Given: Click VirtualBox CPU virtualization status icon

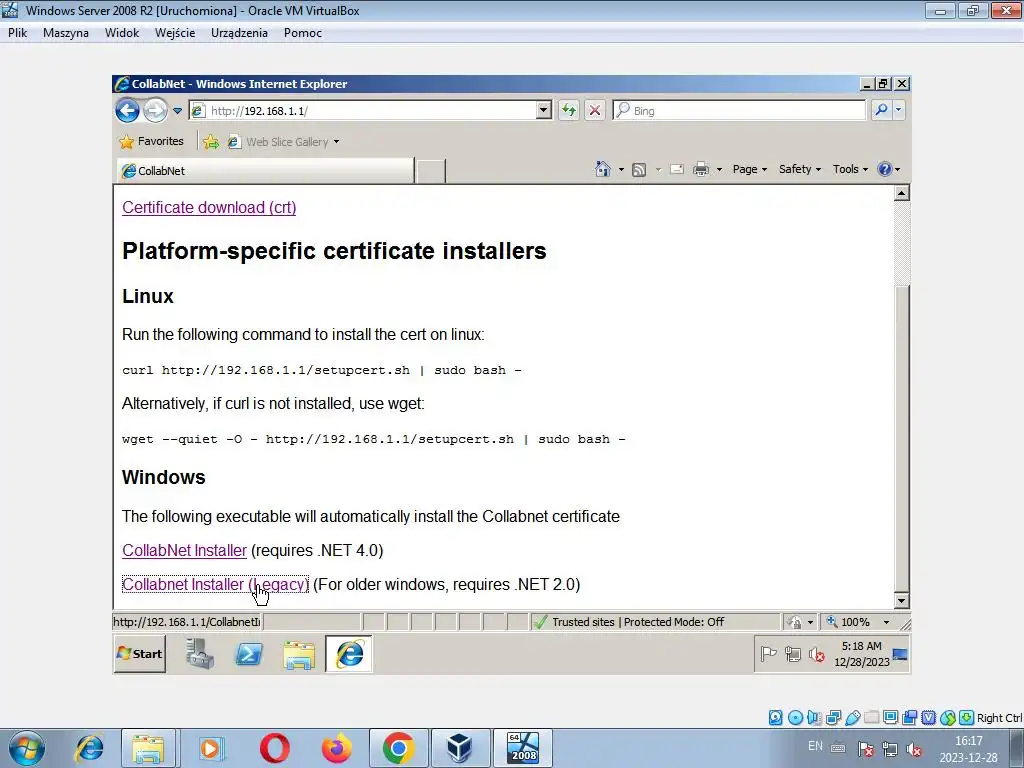Looking at the screenshot, I should tap(929, 718).
